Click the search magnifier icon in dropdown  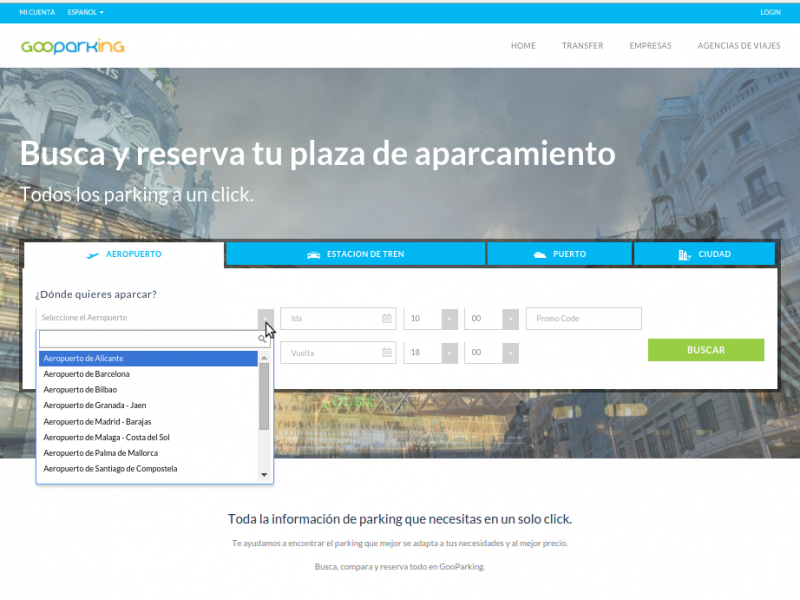(262, 339)
